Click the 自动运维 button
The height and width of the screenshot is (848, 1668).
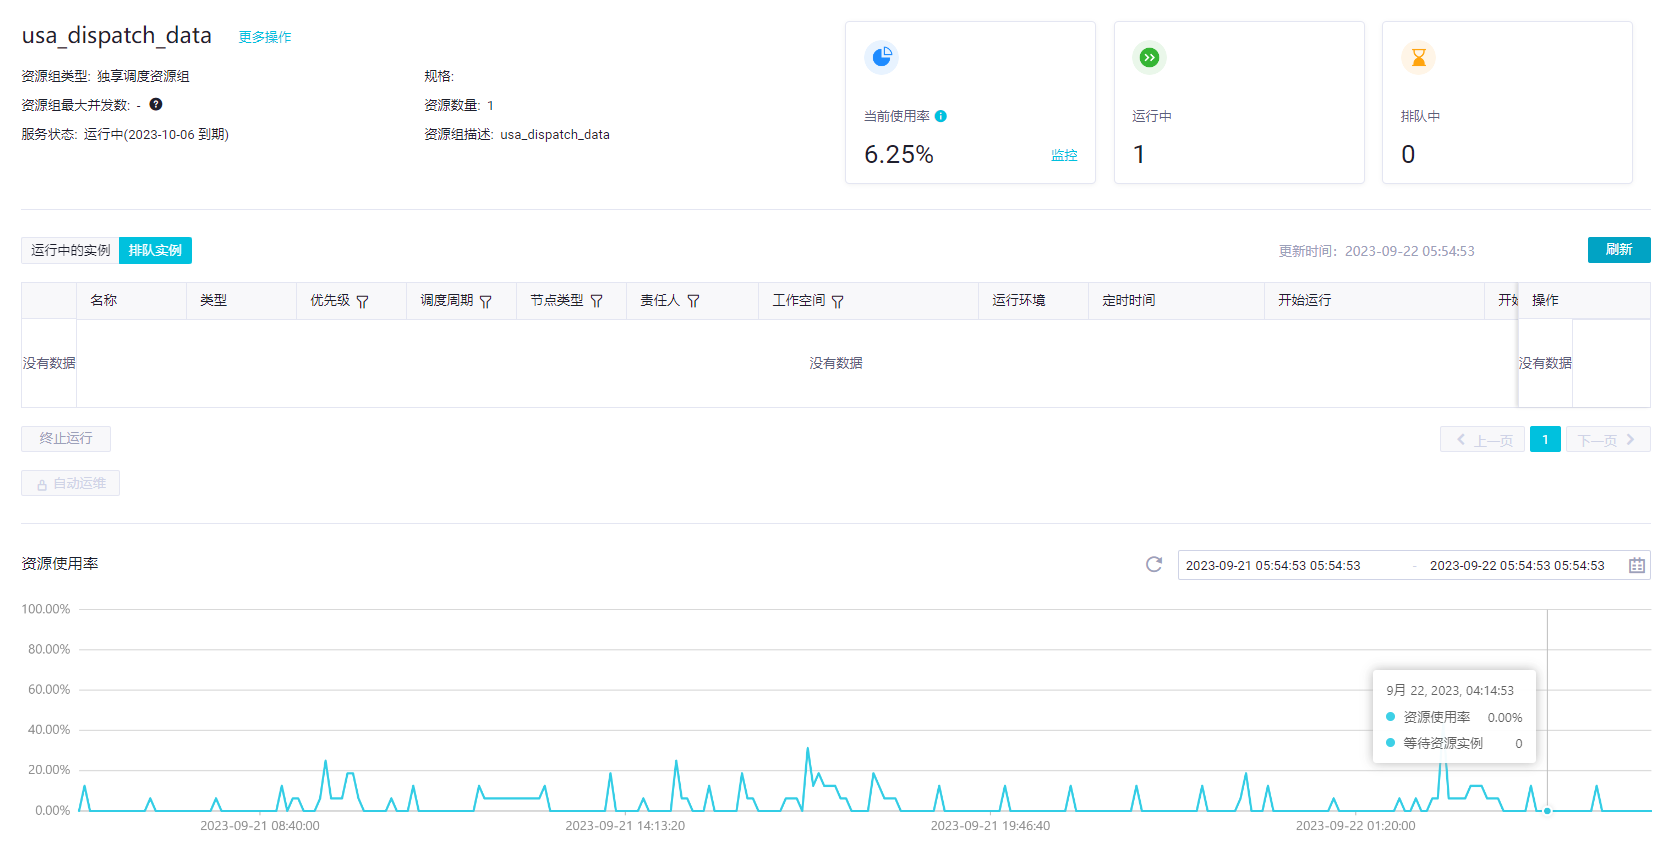pyautogui.click(x=70, y=483)
